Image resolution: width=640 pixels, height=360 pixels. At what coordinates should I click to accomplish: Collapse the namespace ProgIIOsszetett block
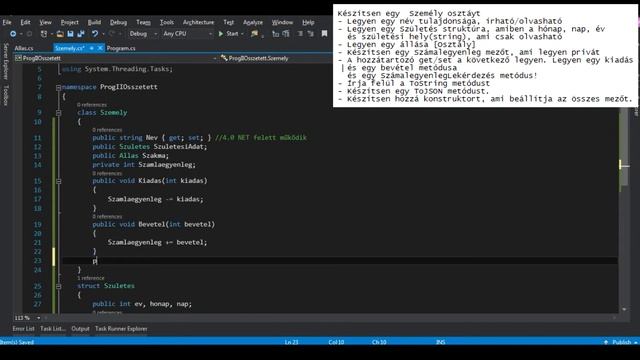click(58, 87)
